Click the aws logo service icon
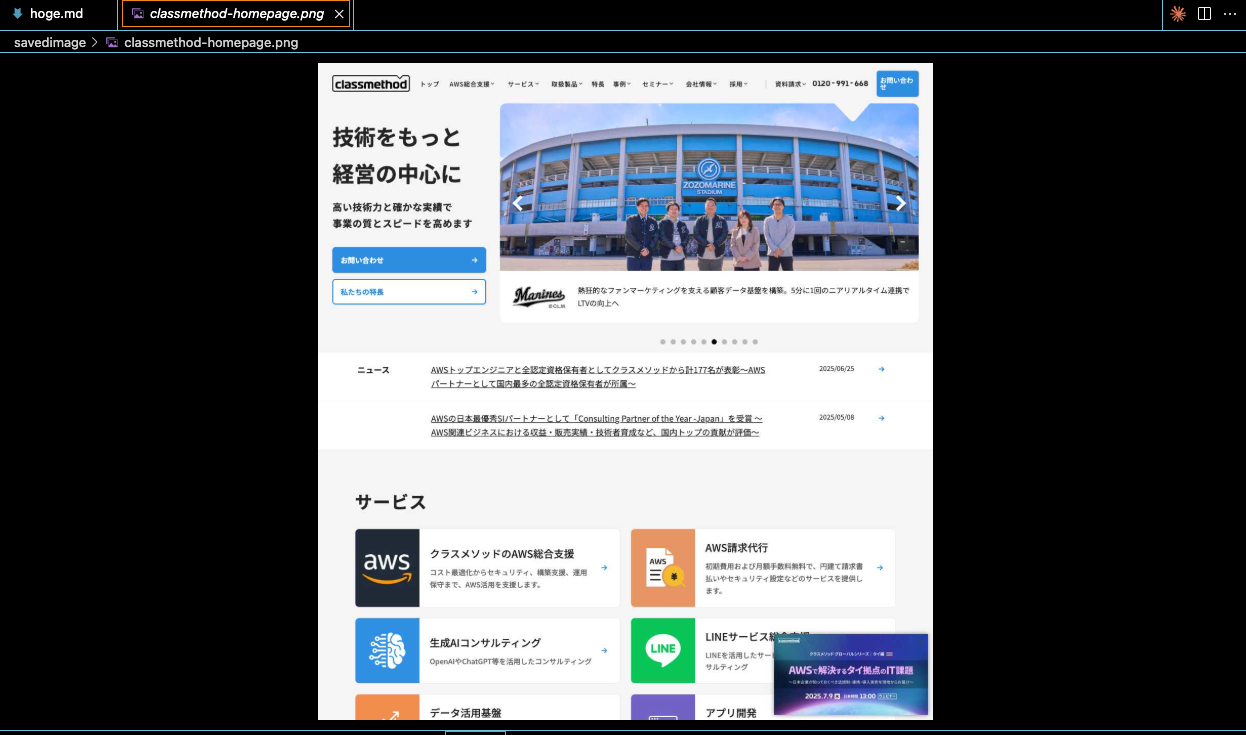This screenshot has width=1246, height=735. click(x=387, y=568)
